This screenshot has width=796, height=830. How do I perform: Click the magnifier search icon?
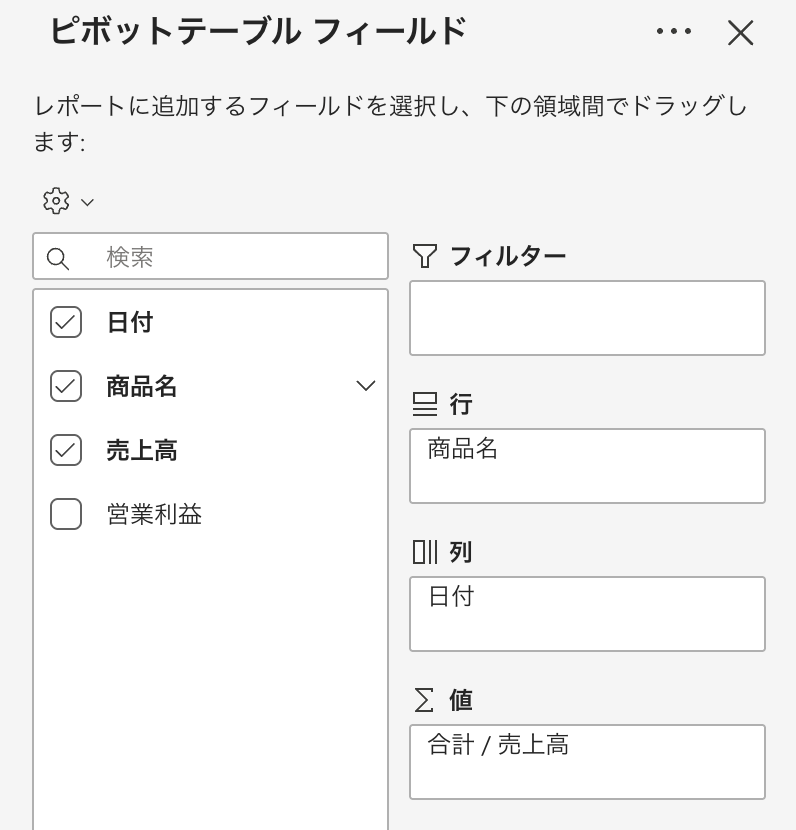58,258
